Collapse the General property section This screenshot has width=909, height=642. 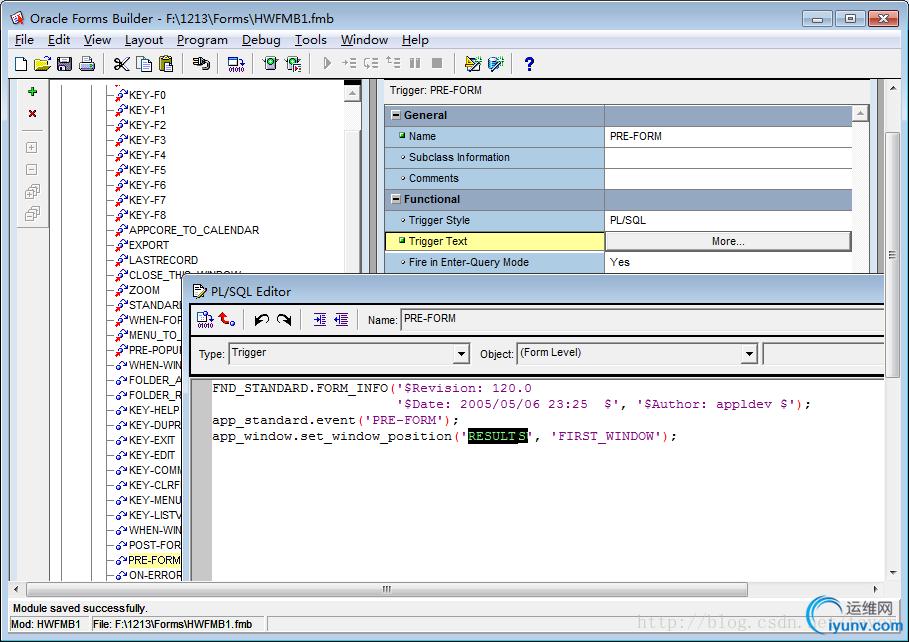(396, 115)
